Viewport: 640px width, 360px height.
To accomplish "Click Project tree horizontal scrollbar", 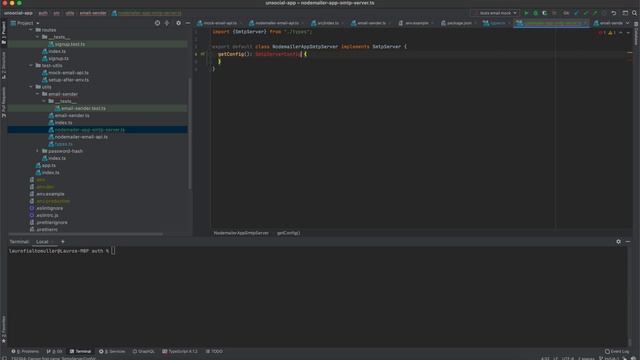I will pyautogui.click(x=86, y=234).
